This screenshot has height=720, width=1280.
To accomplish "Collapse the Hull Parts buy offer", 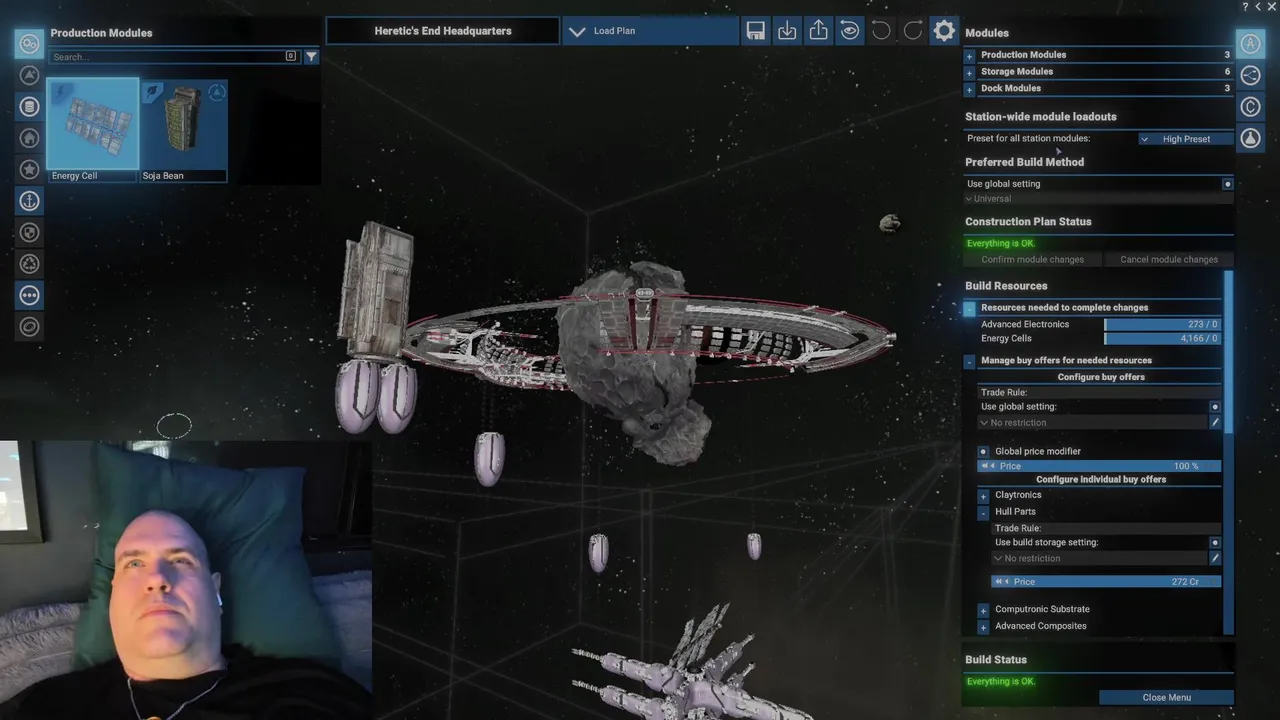I will [x=983, y=512].
